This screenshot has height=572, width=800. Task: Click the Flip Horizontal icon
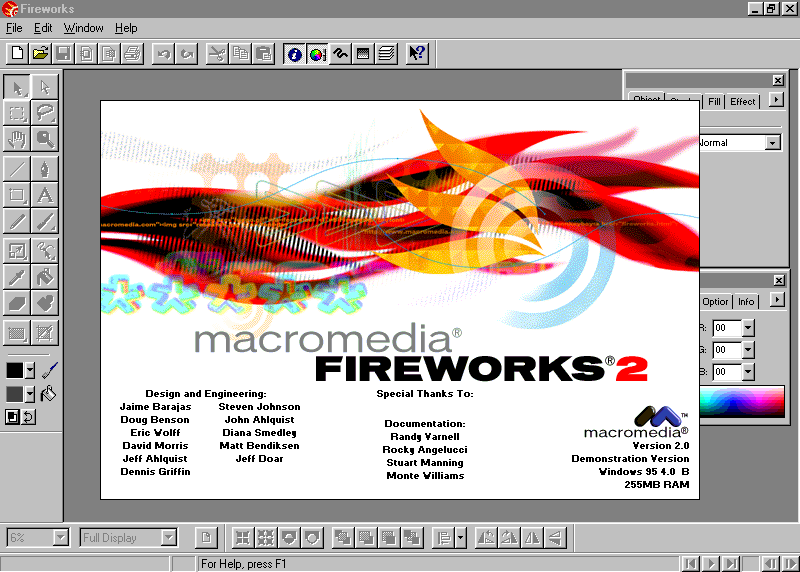[532, 538]
